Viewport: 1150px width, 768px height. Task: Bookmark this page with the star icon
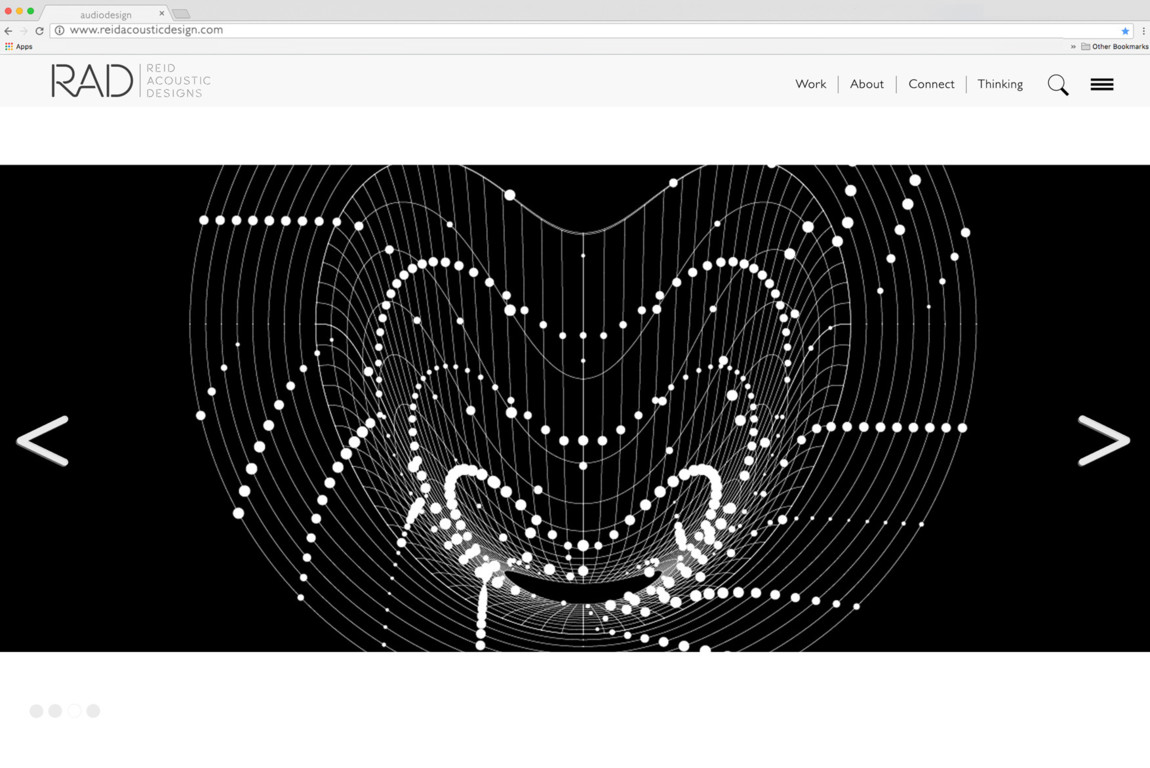pos(1125,31)
